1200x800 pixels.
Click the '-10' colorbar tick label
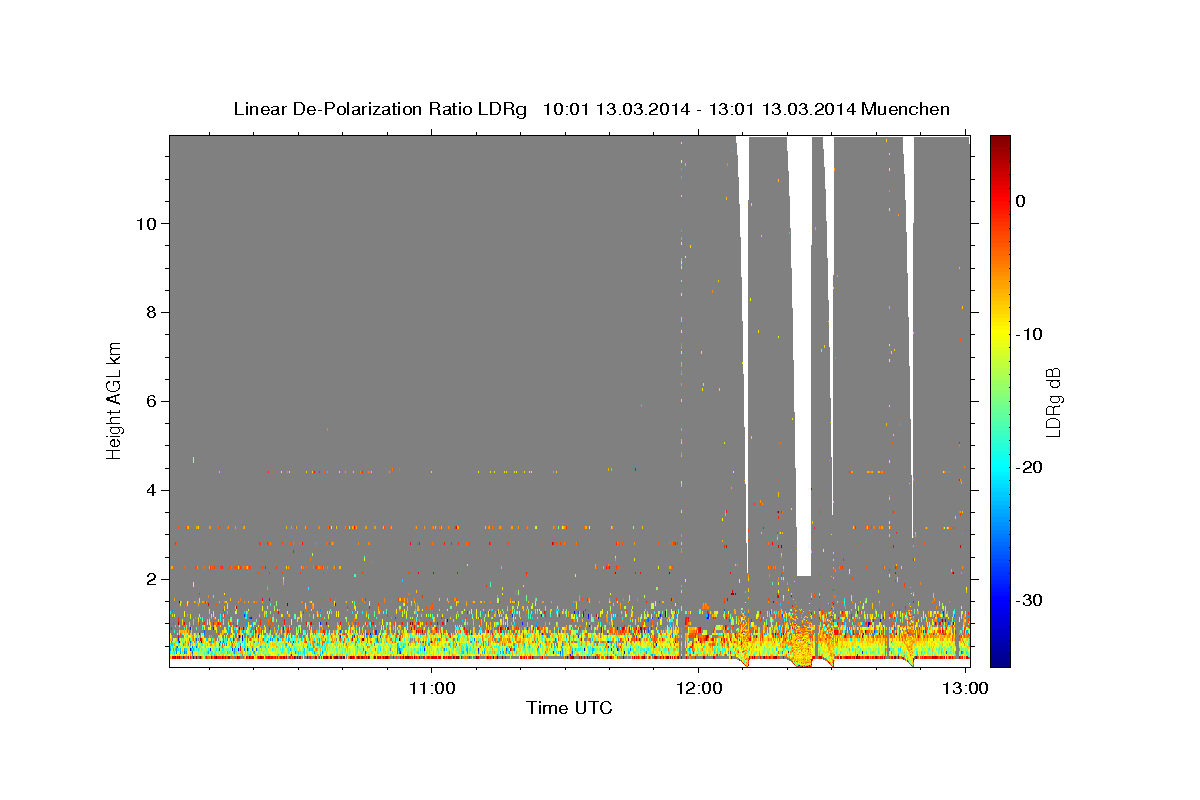[x=1029, y=334]
